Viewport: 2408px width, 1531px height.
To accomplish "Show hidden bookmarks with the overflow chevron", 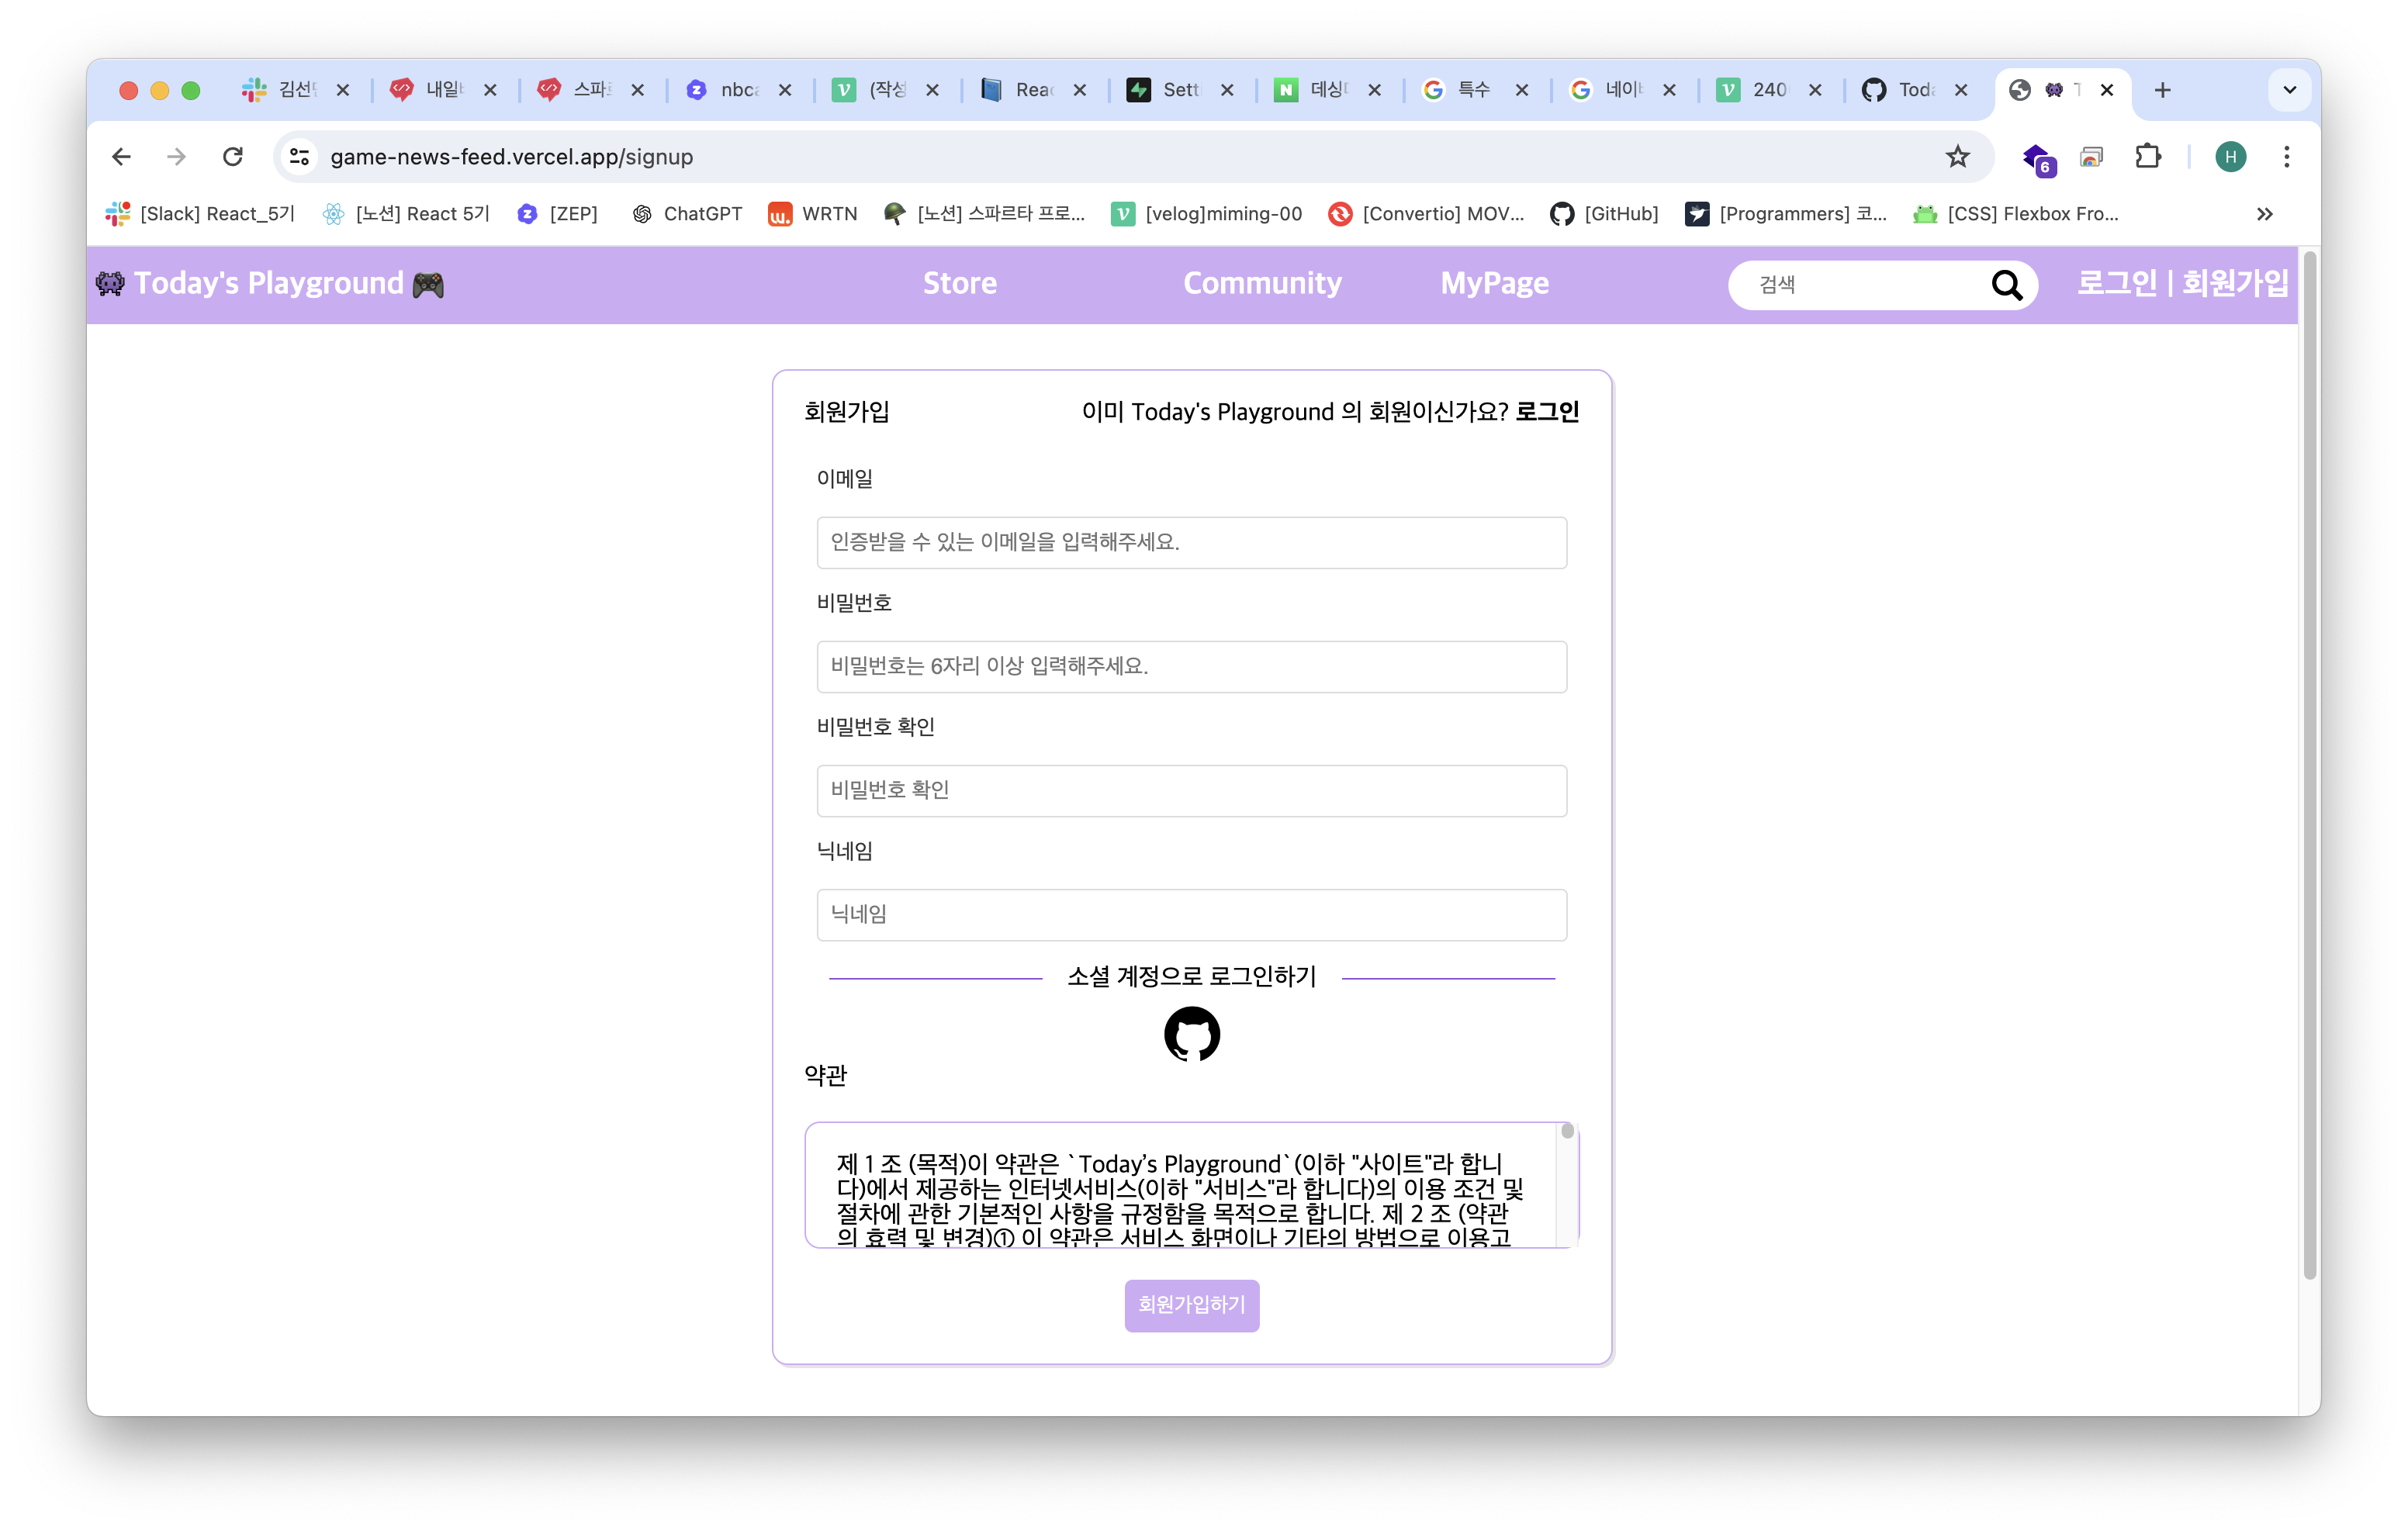I will pos(2265,213).
